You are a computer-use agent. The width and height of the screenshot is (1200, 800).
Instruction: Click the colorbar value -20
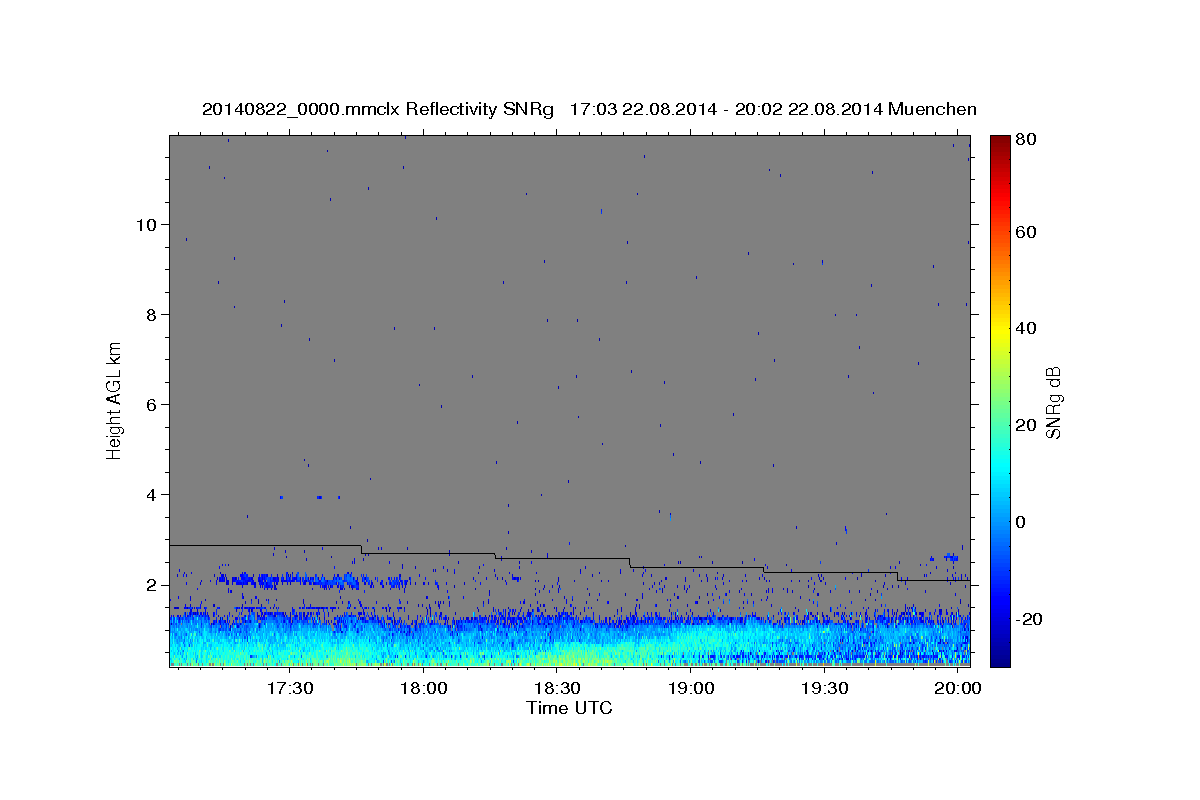pyautogui.click(x=1028, y=619)
